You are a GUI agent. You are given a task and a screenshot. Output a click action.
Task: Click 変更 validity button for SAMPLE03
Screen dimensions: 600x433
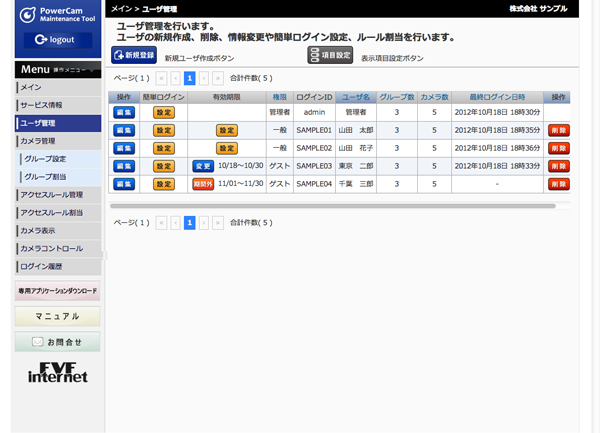point(202,166)
